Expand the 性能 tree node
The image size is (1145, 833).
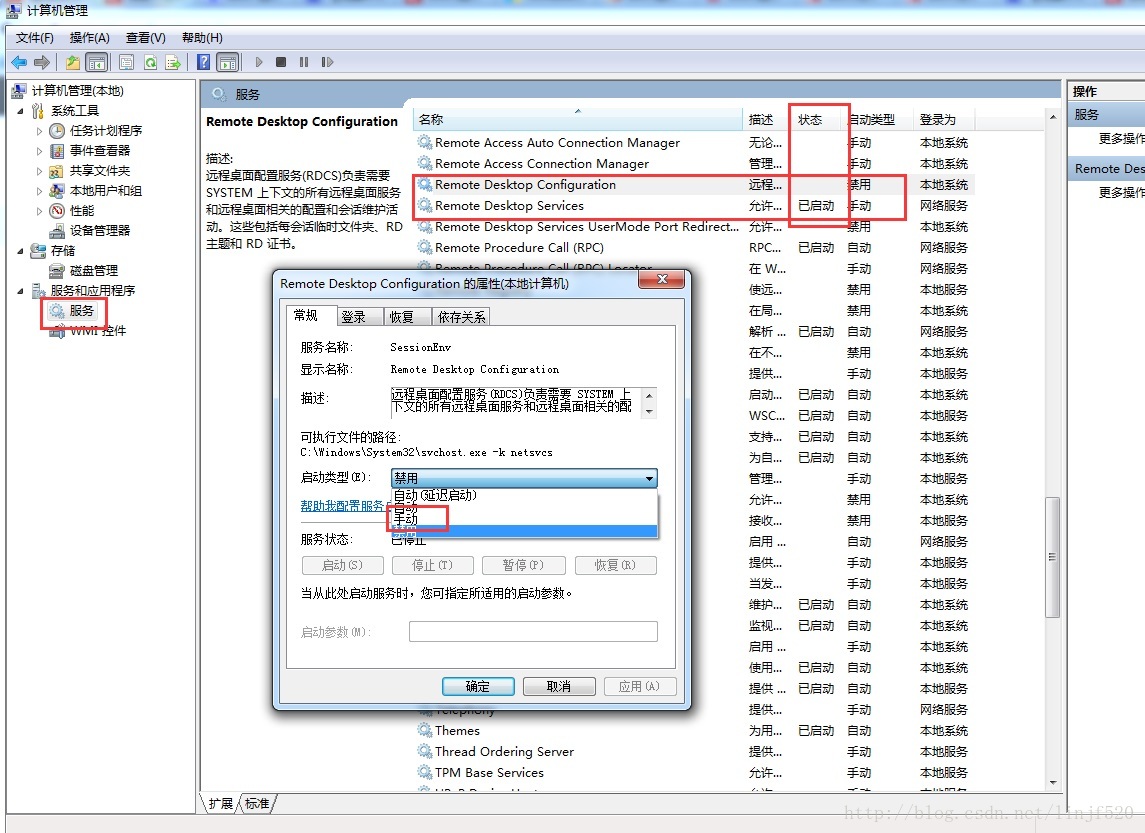pyautogui.click(x=39, y=211)
